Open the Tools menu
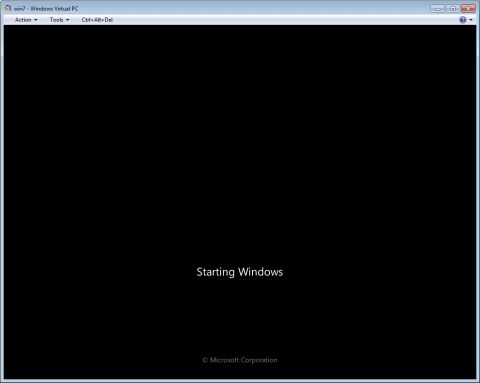Image resolution: width=480 pixels, height=383 pixels. click(x=59, y=20)
